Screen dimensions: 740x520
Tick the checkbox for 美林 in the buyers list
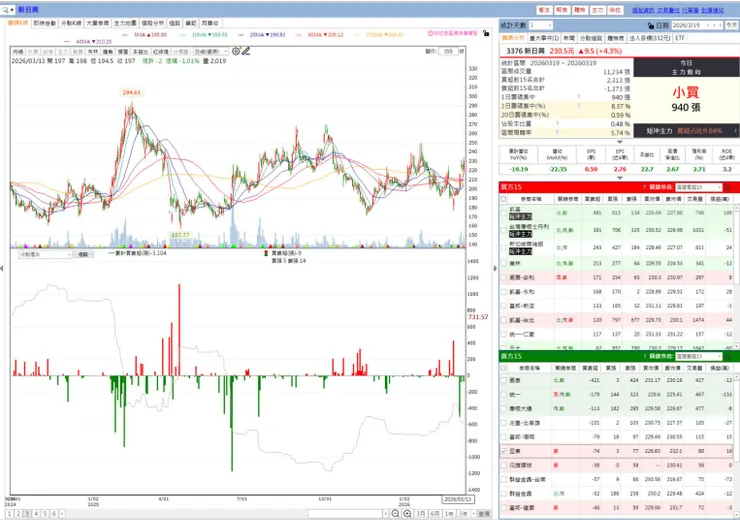504,263
